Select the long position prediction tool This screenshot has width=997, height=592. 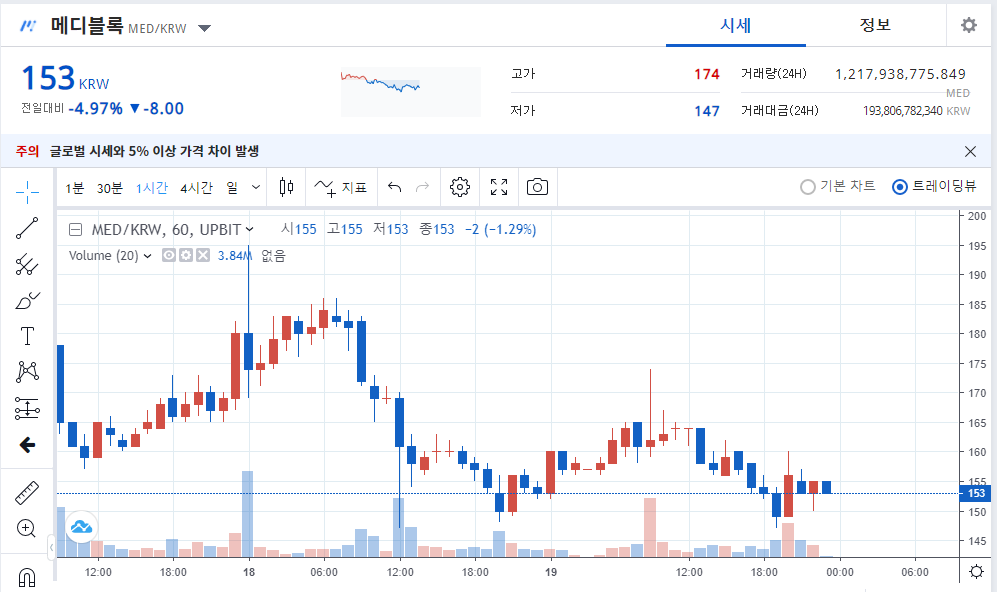27,408
